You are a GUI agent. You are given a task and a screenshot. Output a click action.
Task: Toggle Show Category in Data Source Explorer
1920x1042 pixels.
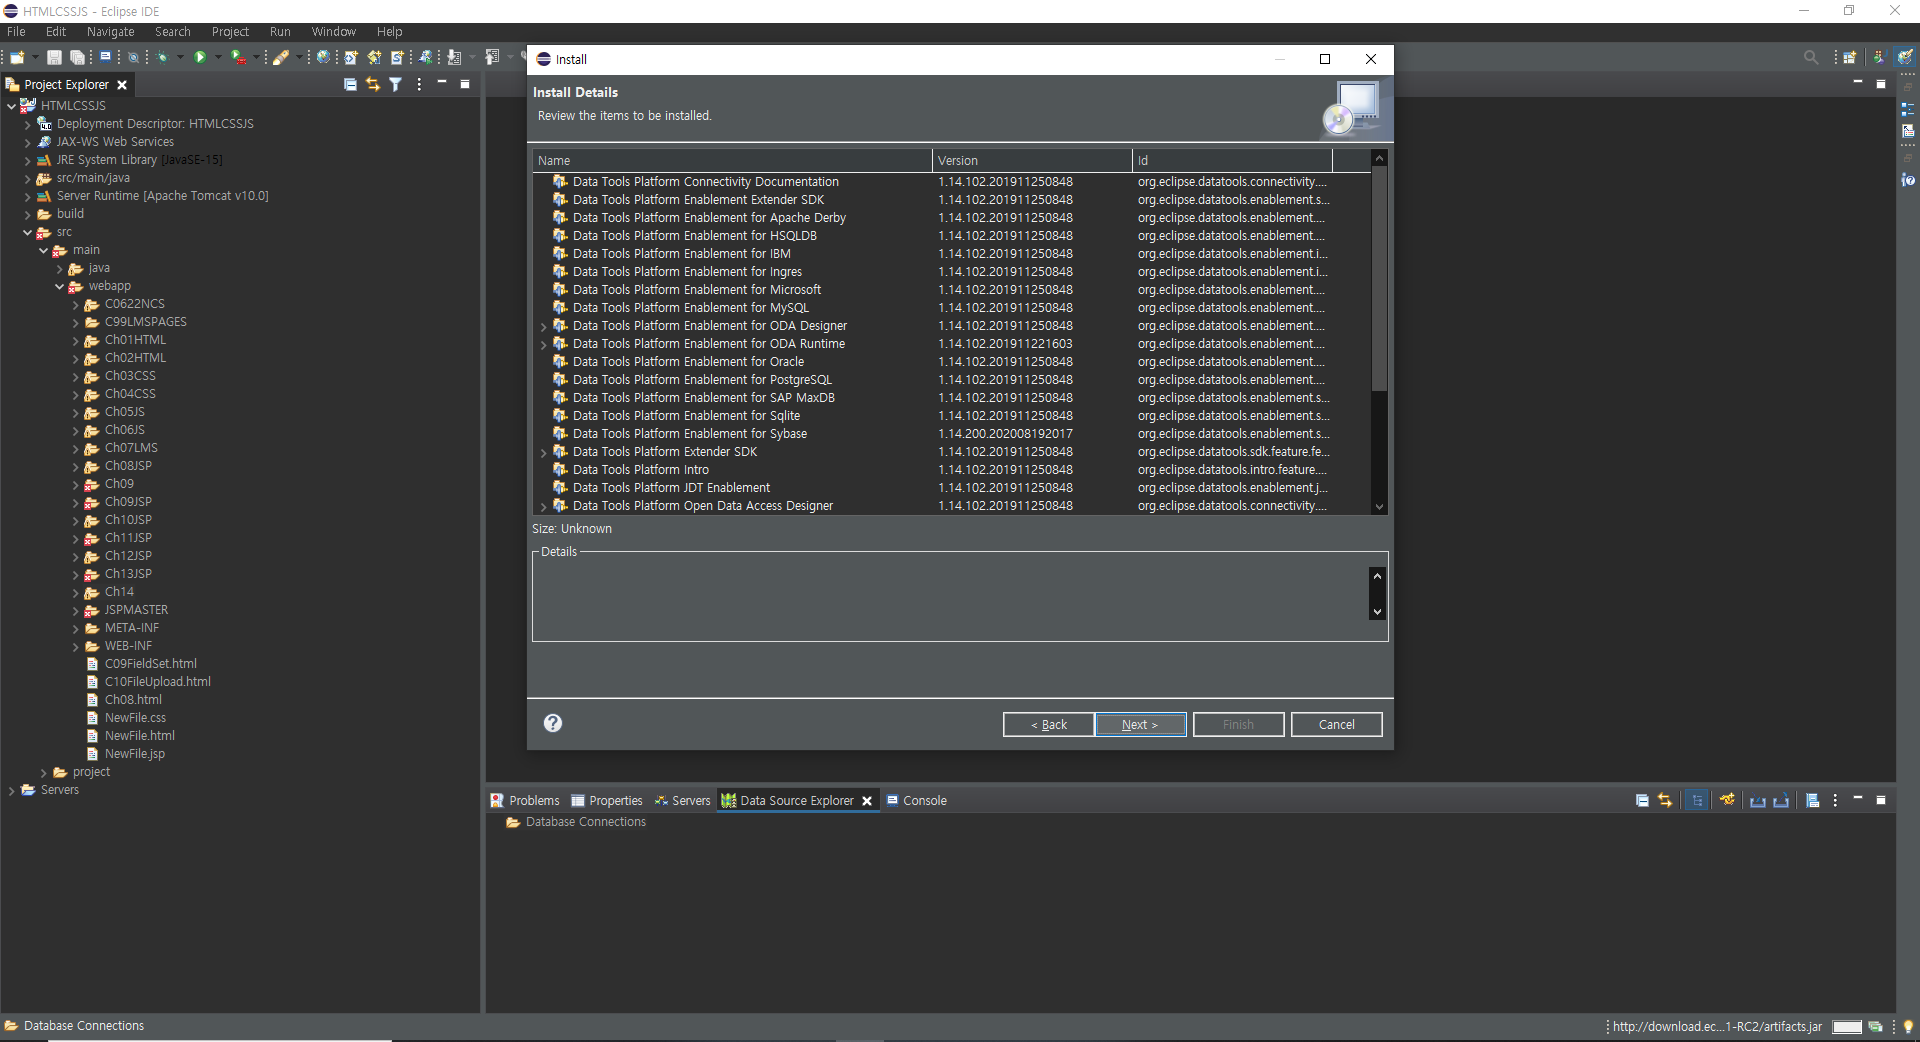(x=1697, y=800)
